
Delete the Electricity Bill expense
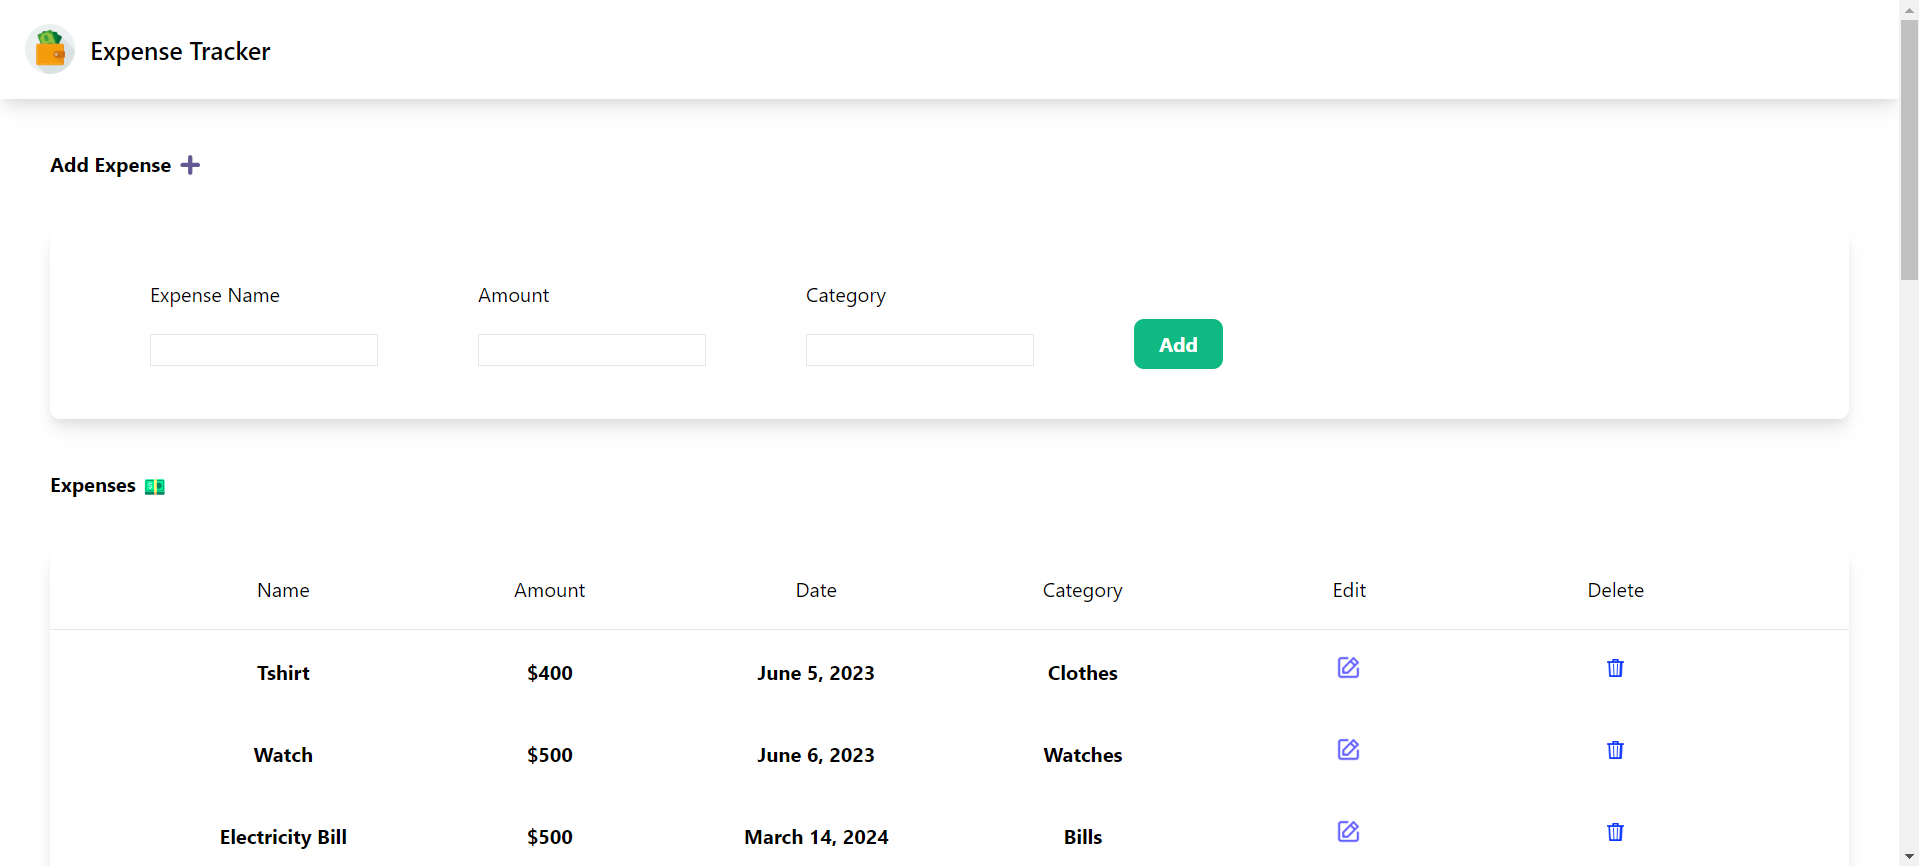pyautogui.click(x=1615, y=831)
